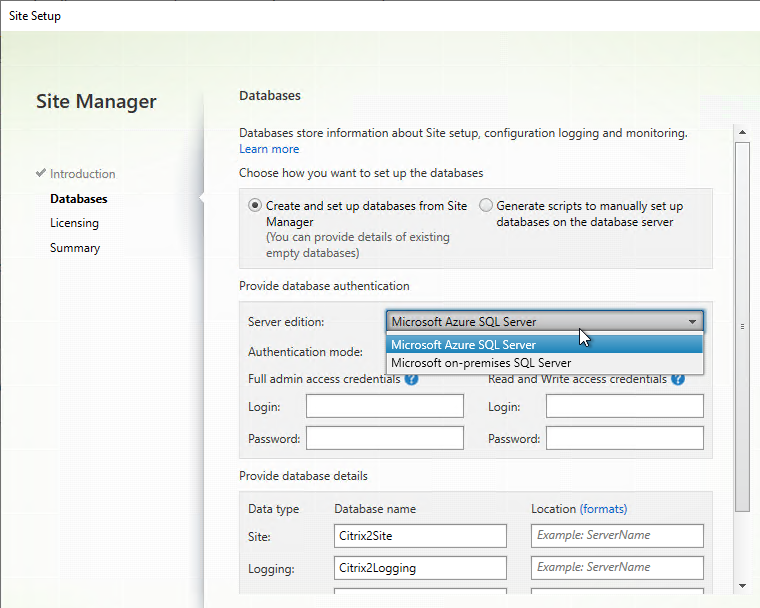Select Create and set up databases radio button
The height and width of the screenshot is (608, 760).
[x=255, y=206]
